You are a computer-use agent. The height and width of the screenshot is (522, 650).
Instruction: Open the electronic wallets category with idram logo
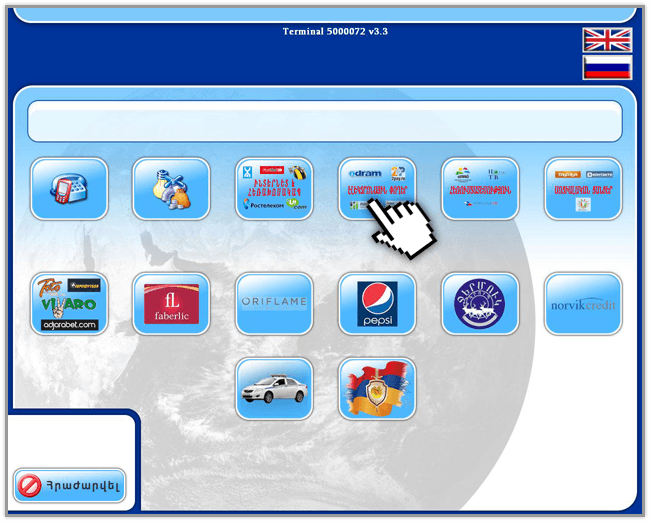(377, 189)
